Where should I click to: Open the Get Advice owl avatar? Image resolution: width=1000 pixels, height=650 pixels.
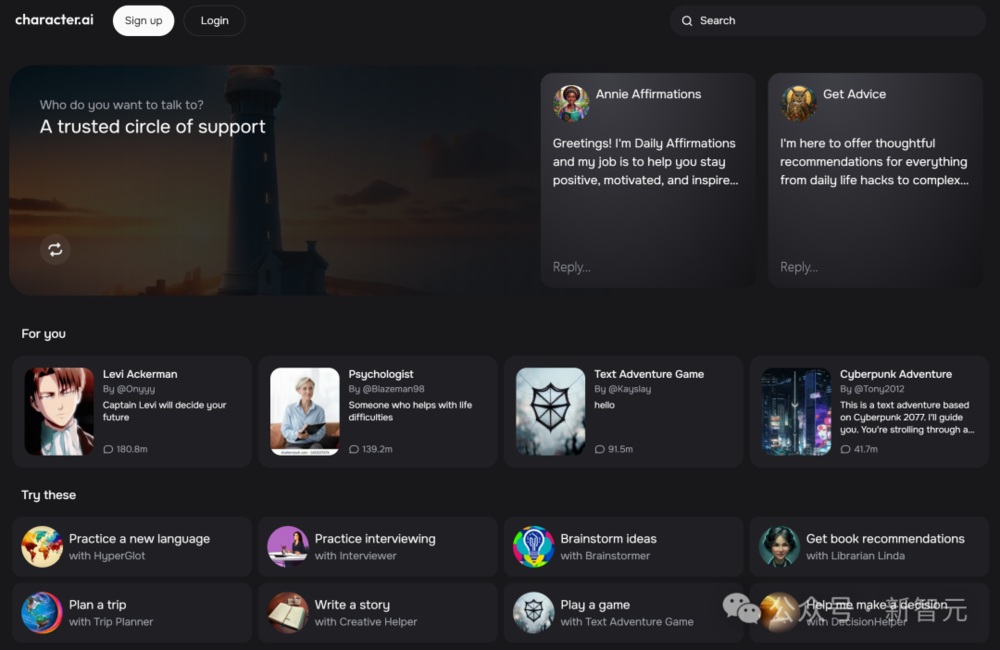798,103
